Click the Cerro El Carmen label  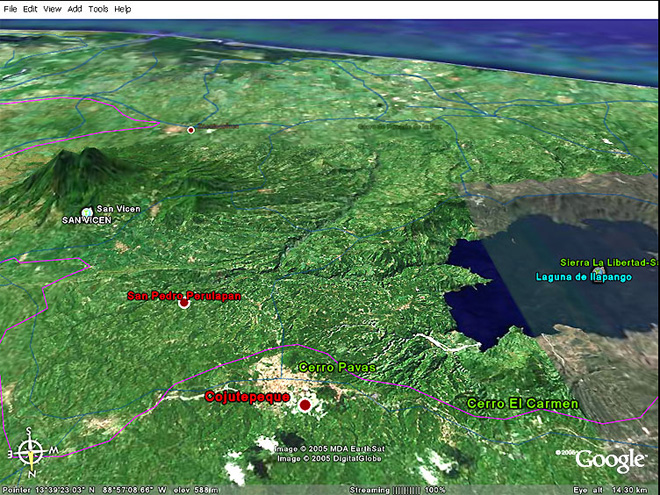pos(523,403)
